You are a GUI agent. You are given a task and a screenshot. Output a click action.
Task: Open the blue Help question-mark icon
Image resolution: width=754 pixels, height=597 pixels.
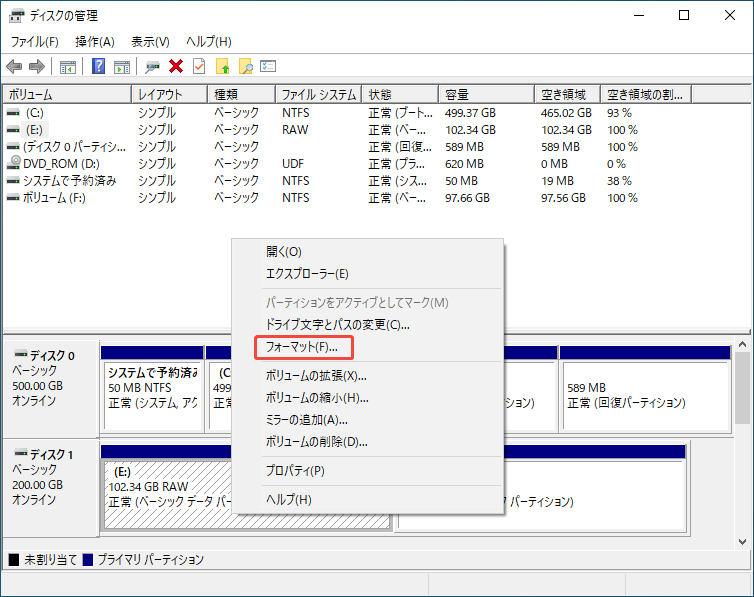(x=99, y=66)
